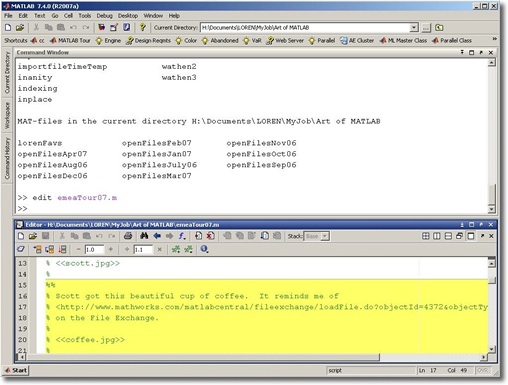The width and height of the screenshot is (508, 385).
Task: Open the AE Cluster shortcut
Action: 357,41
